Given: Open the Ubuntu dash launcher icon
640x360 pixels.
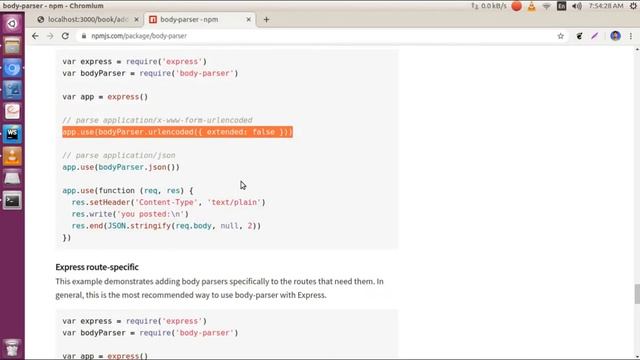Looking at the screenshot, I should (x=12, y=23).
